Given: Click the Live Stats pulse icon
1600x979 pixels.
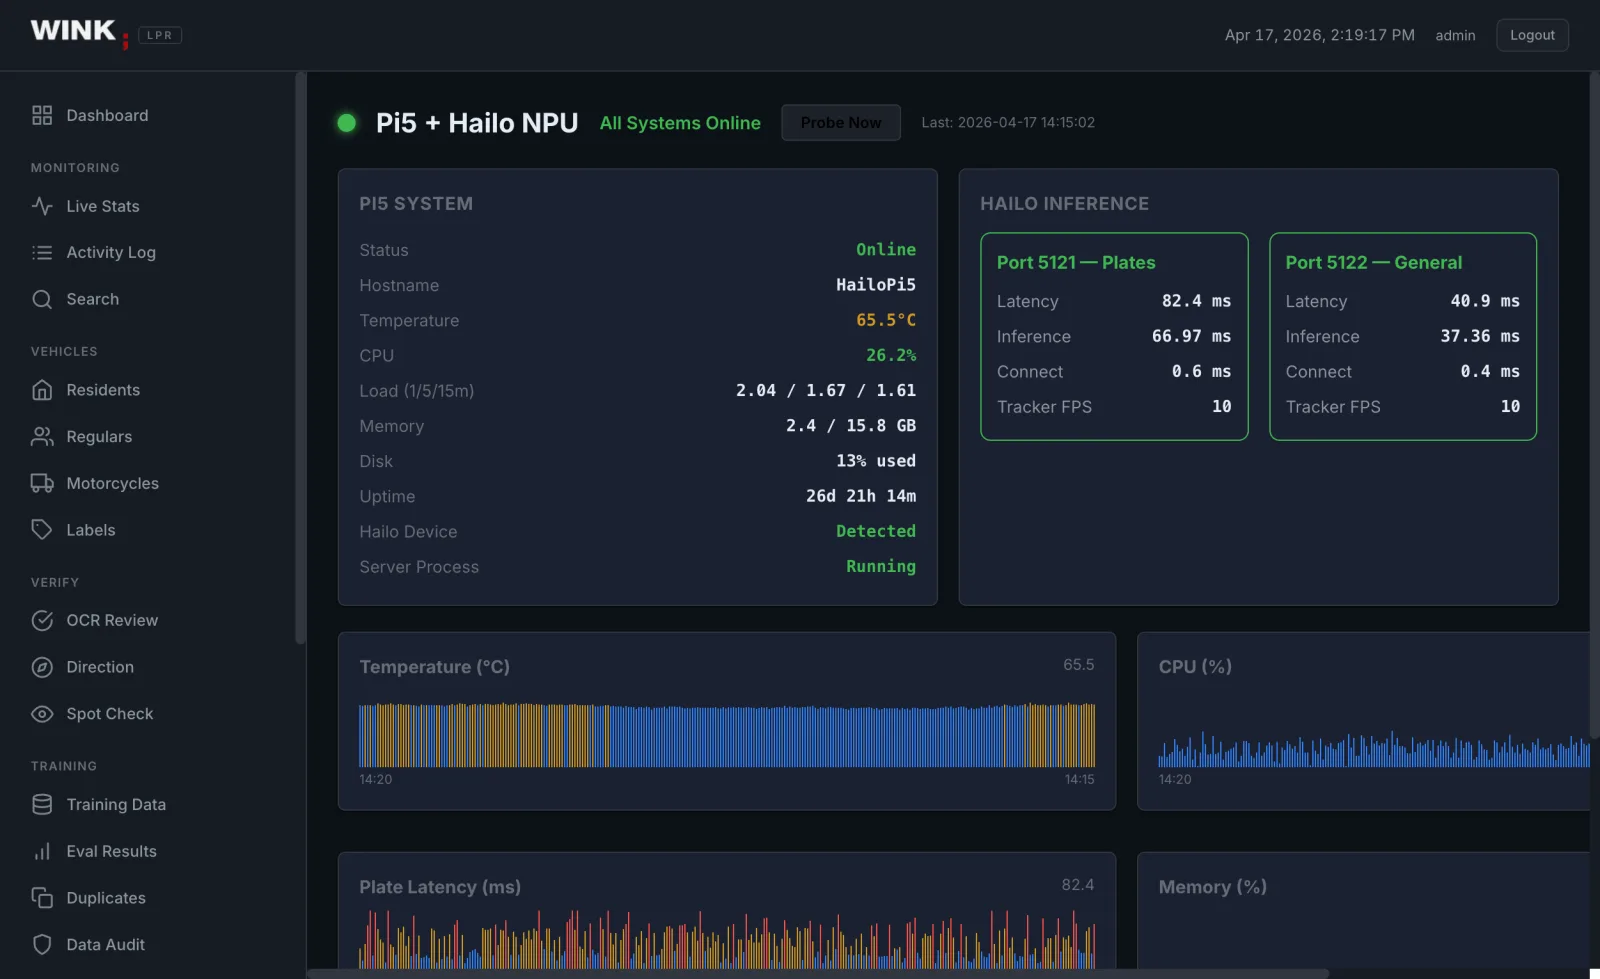Looking at the screenshot, I should click(42, 206).
